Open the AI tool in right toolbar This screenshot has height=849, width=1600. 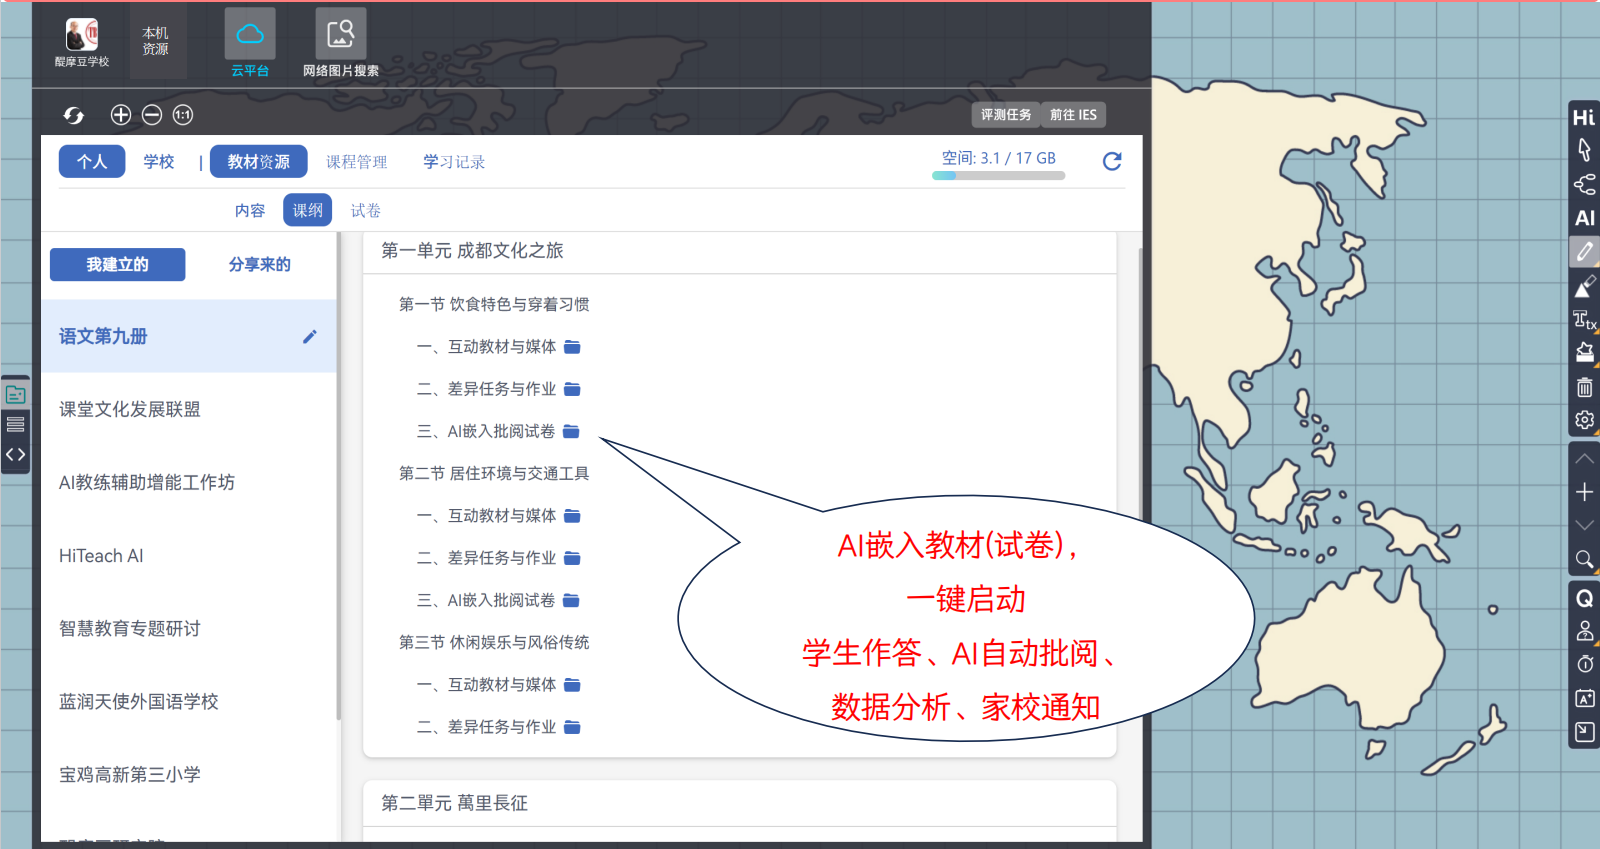click(x=1584, y=218)
